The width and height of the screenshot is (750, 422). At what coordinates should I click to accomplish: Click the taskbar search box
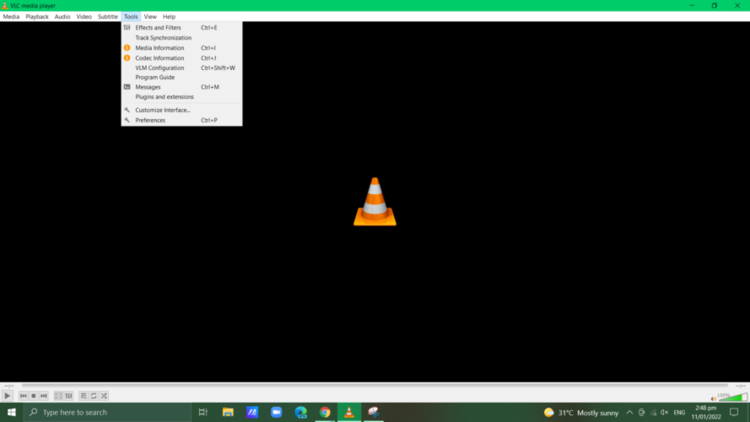107,412
